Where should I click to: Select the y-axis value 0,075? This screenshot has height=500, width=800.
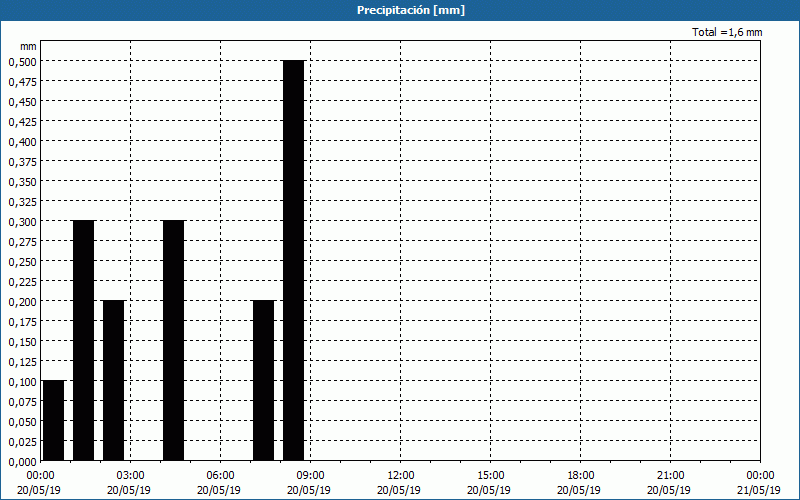[22, 402]
